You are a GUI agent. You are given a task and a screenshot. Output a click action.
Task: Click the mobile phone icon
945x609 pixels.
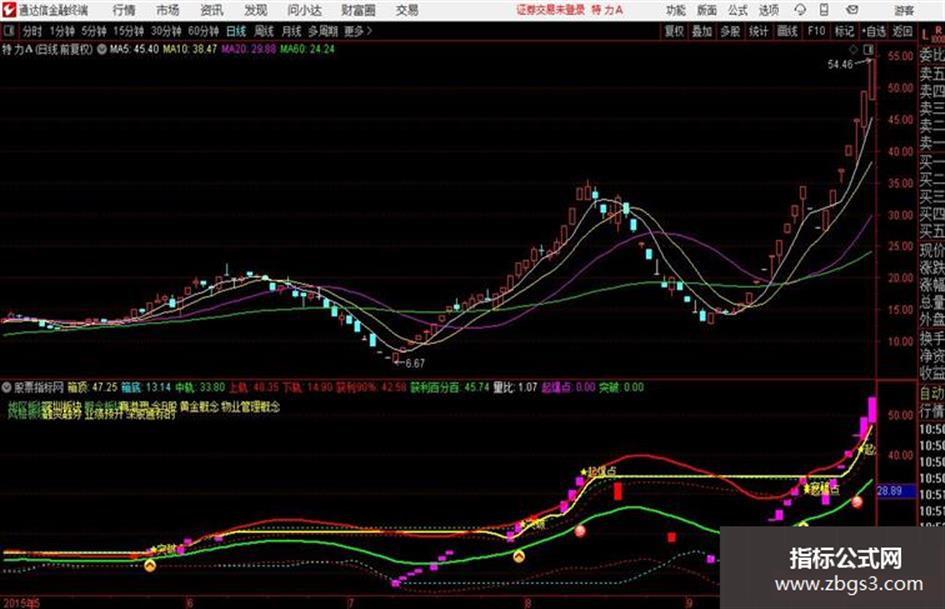point(824,10)
